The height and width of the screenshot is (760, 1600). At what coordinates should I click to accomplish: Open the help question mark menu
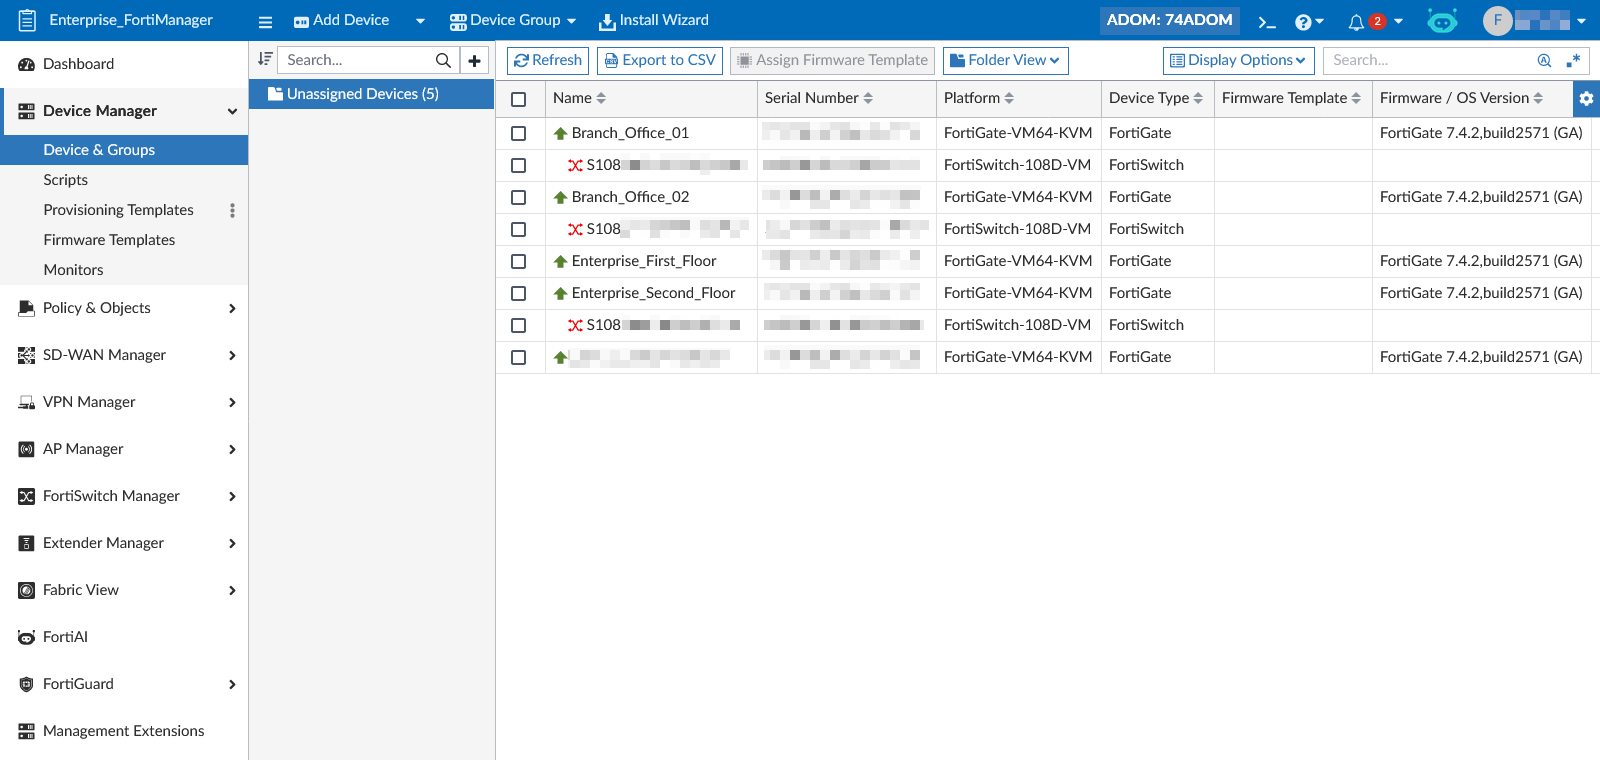1309,21
